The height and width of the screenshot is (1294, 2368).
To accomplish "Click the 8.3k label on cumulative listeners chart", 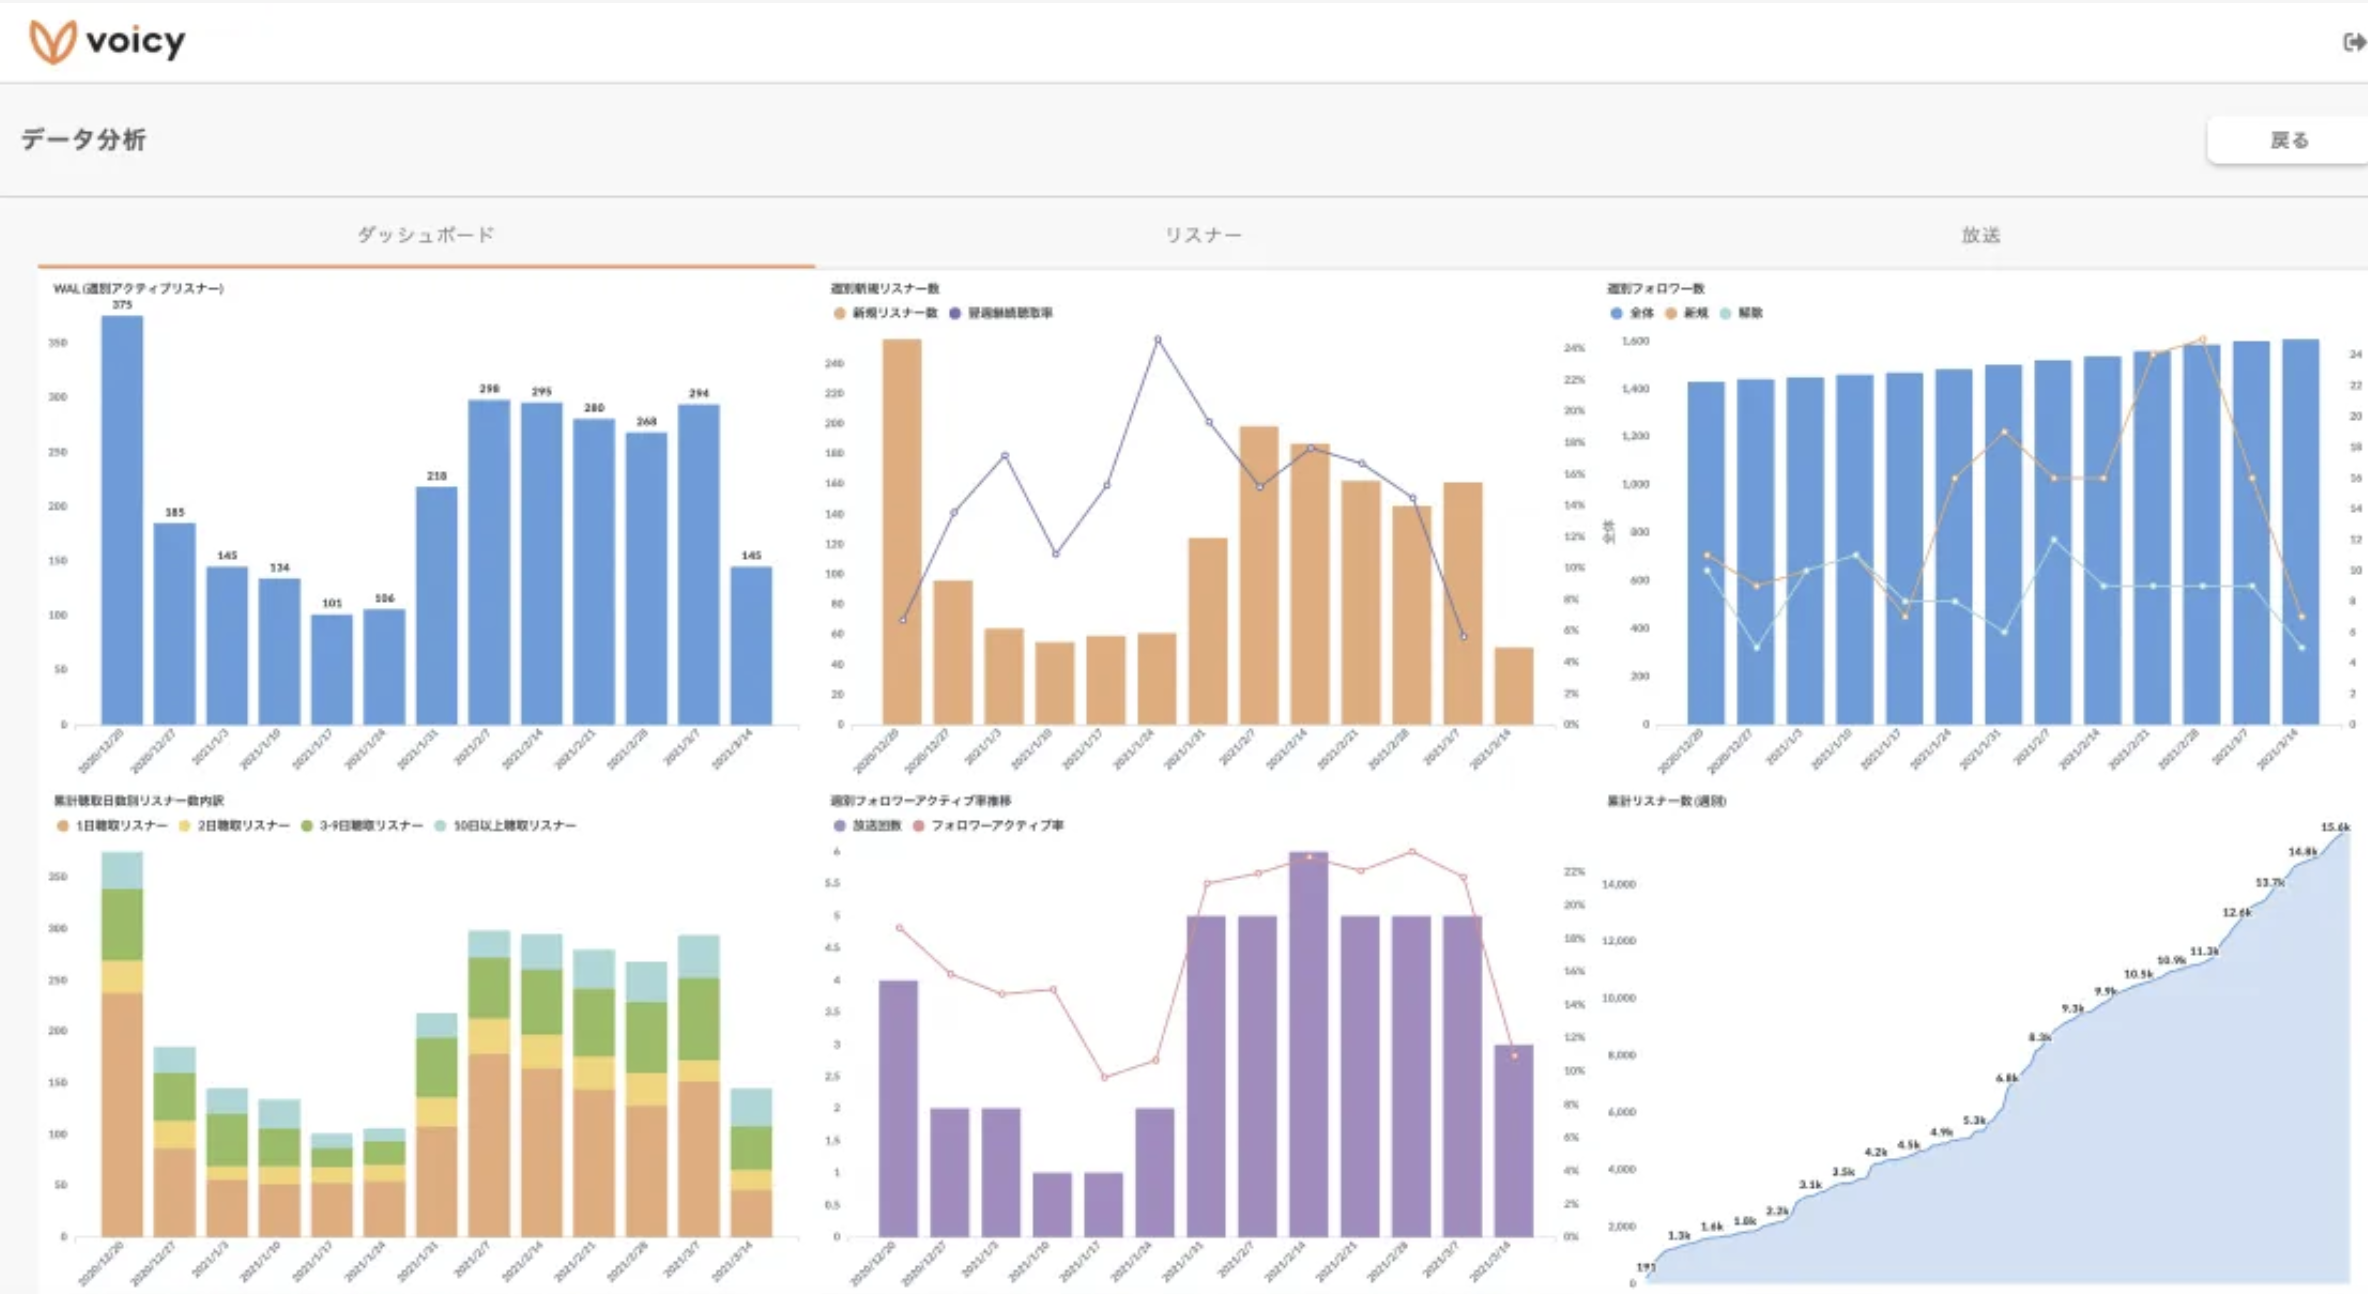I will tap(2039, 1037).
